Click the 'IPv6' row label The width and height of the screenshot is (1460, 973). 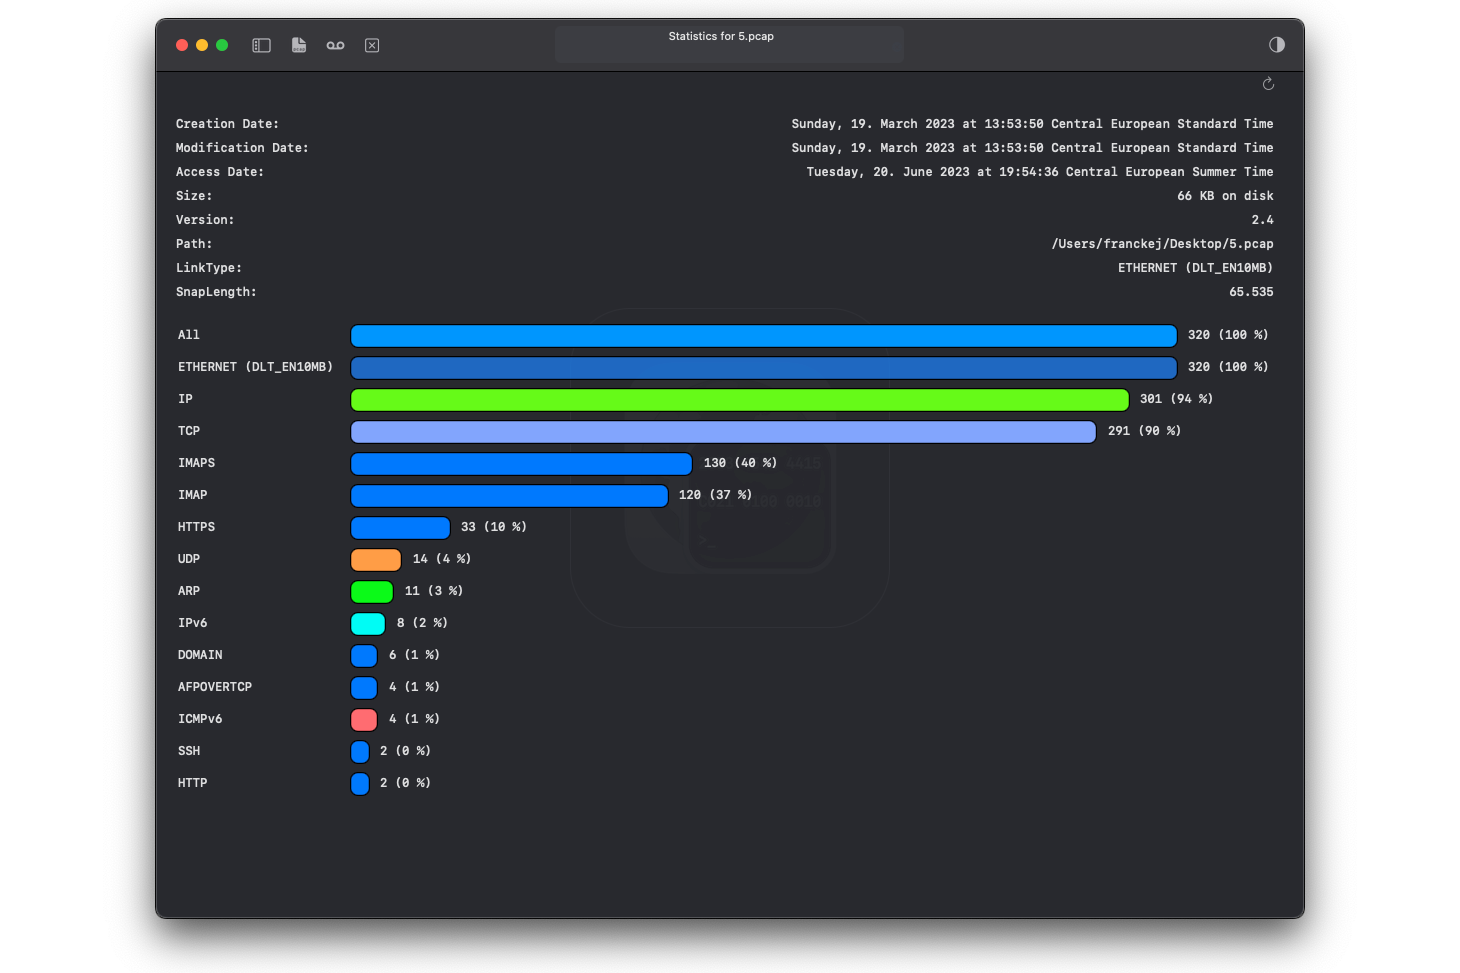point(193,623)
